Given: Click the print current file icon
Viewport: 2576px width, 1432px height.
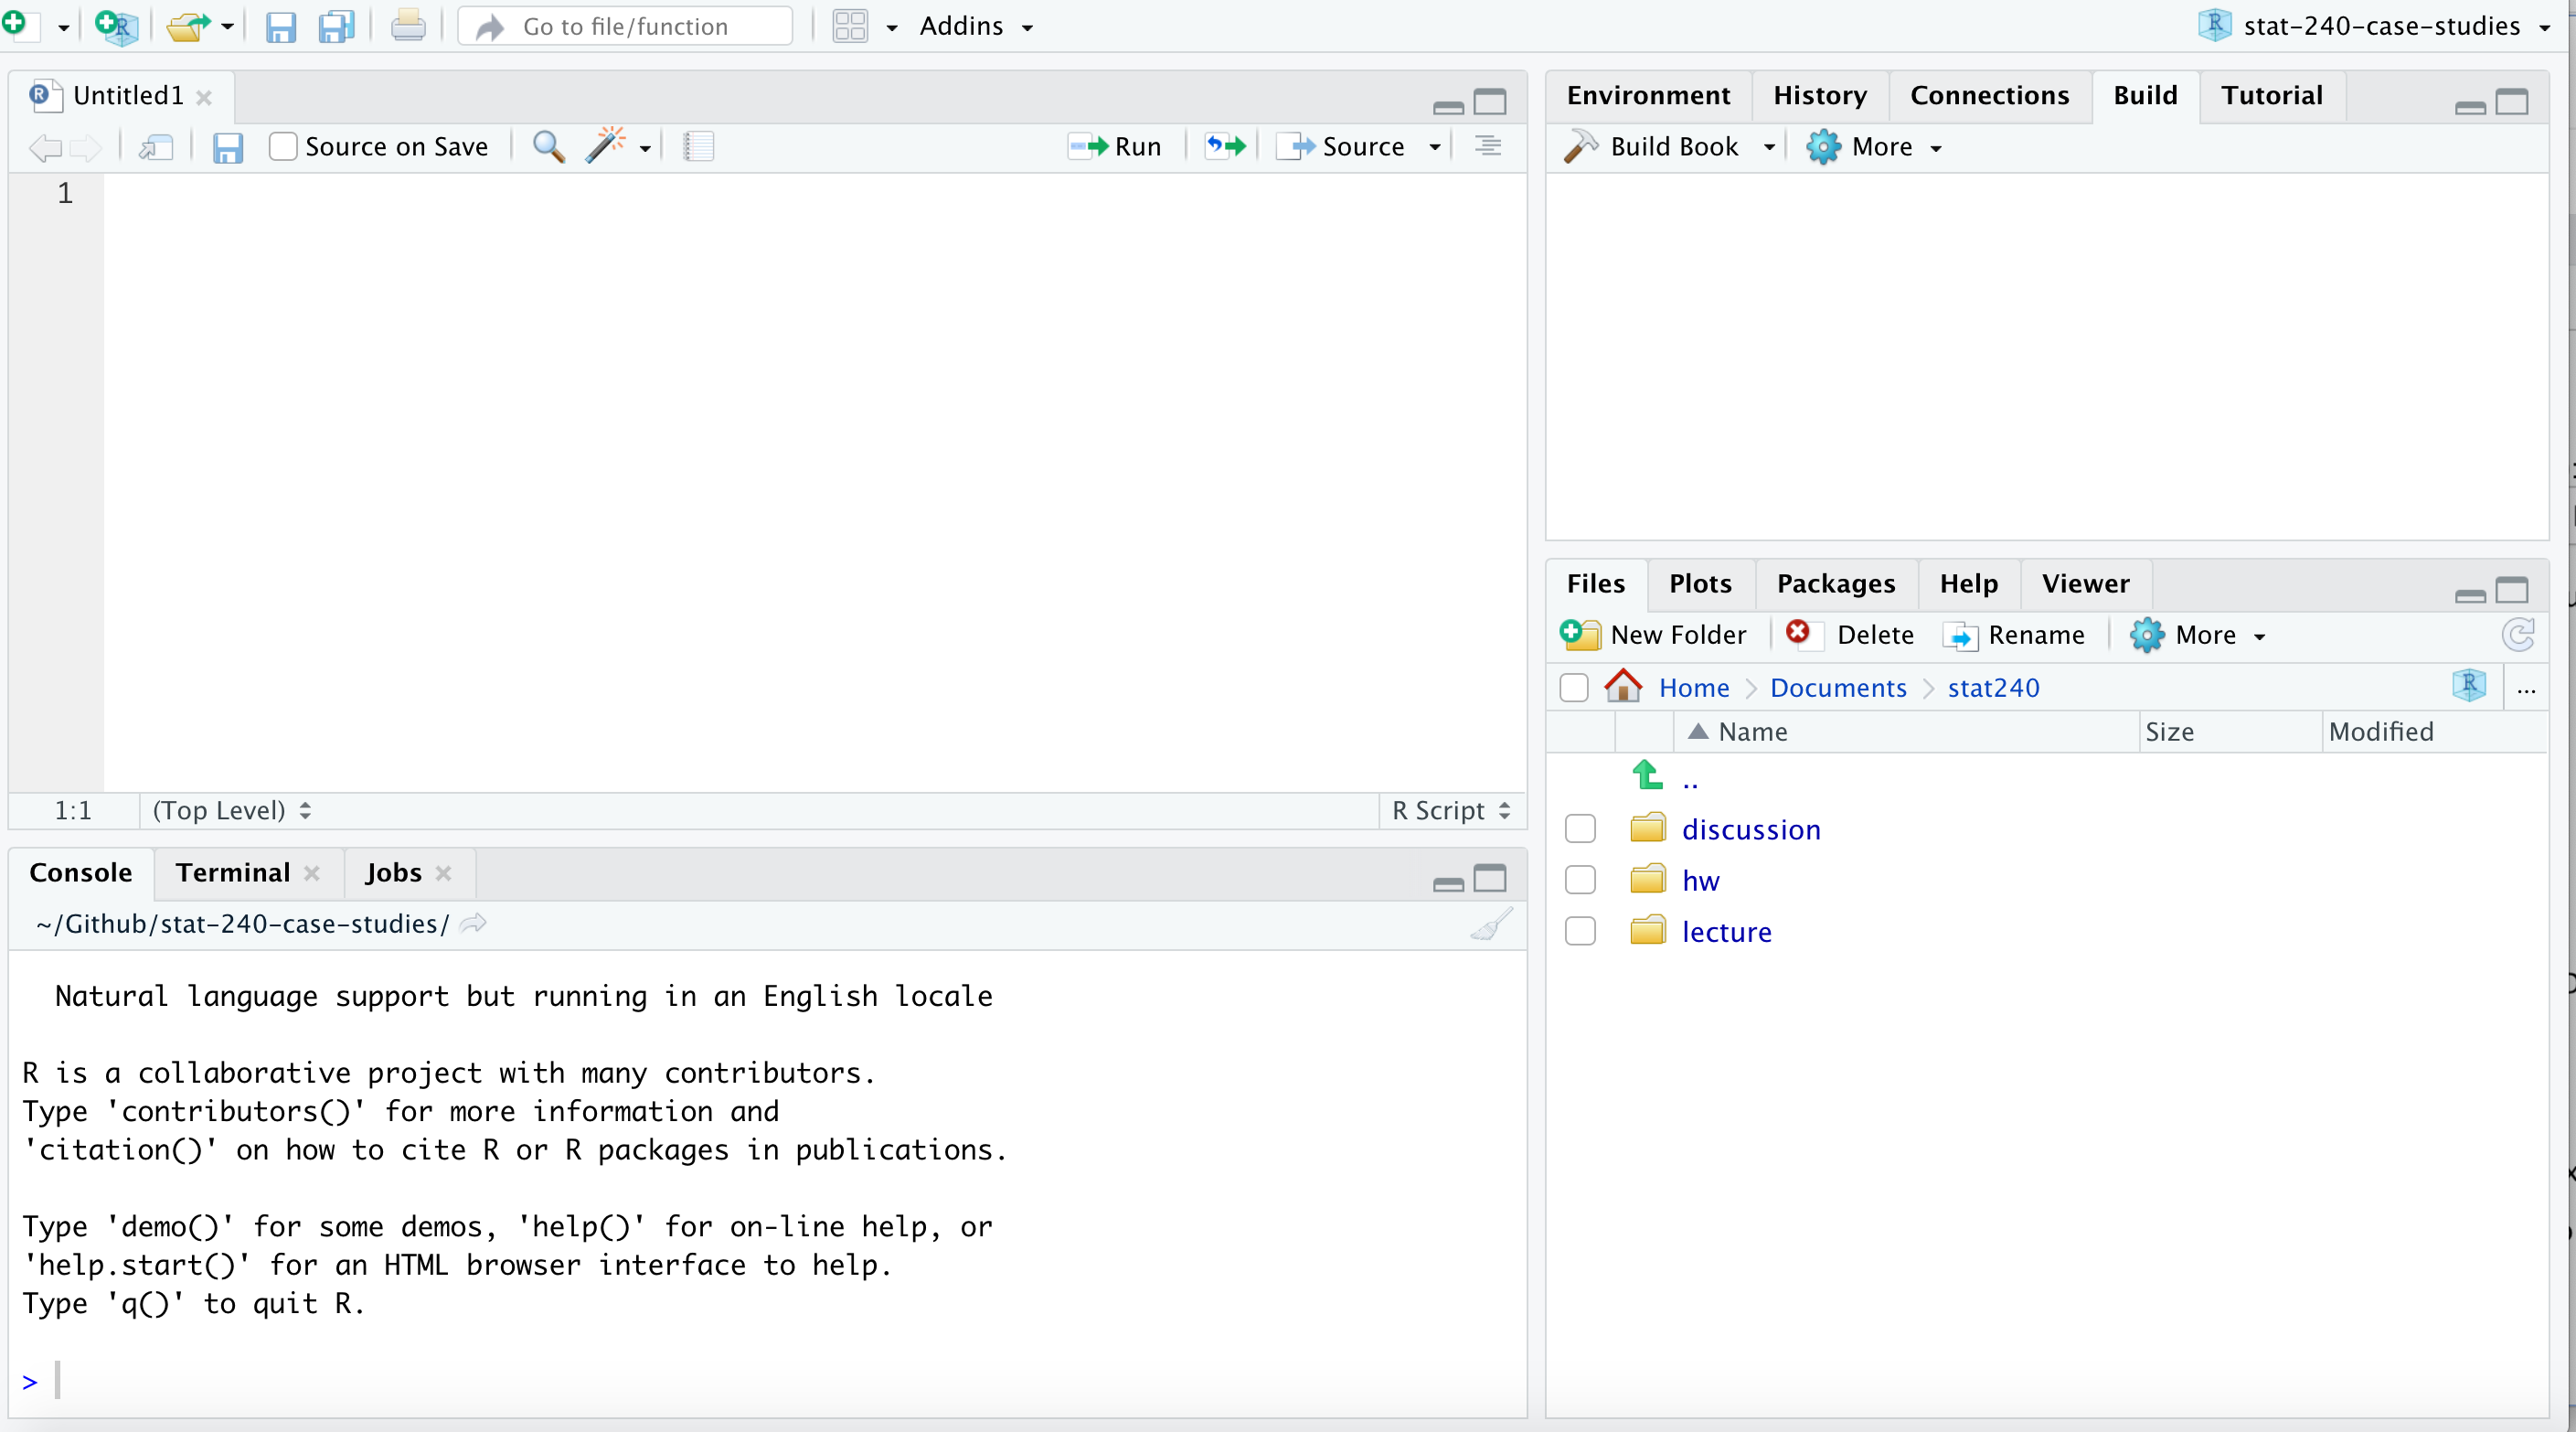Looking at the screenshot, I should (408, 26).
